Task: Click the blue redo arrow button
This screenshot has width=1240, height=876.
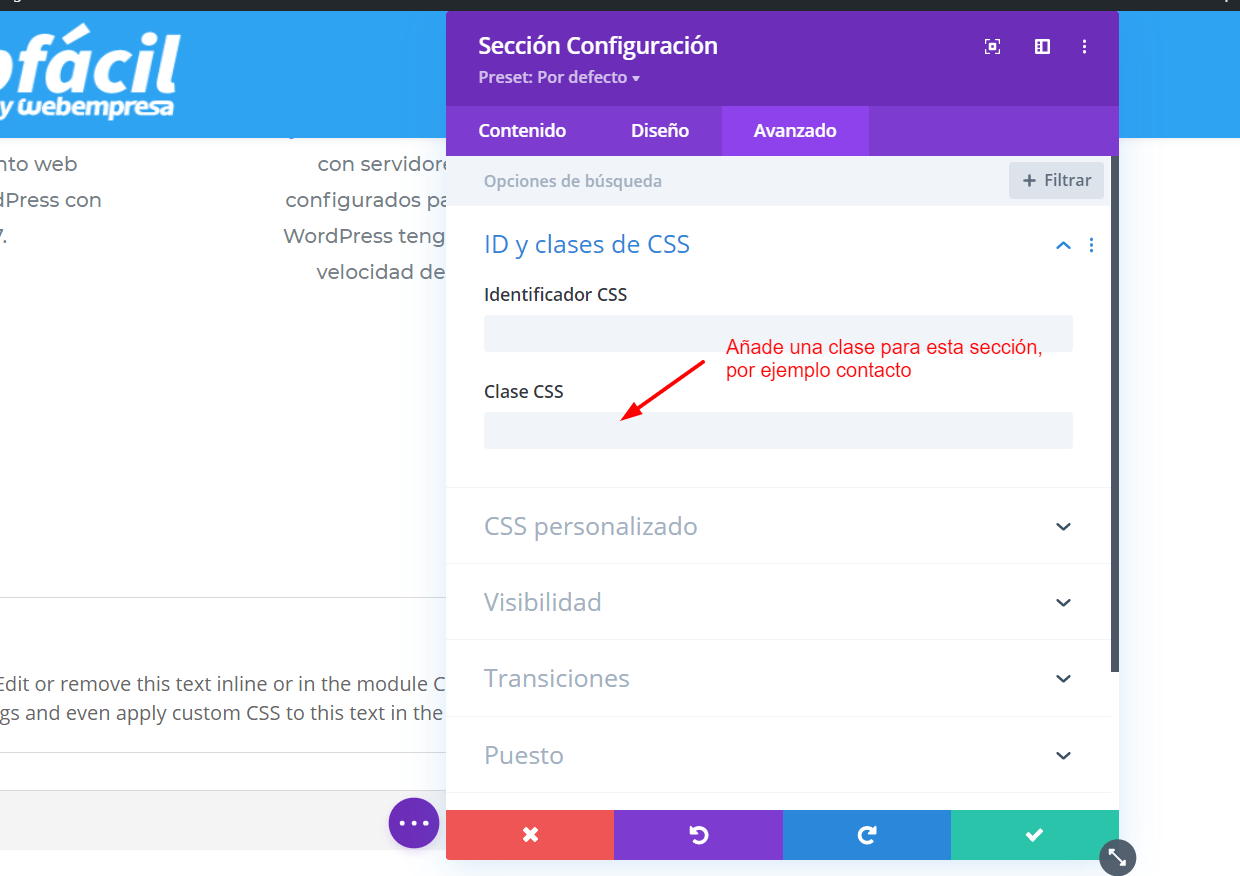Action: coord(867,835)
